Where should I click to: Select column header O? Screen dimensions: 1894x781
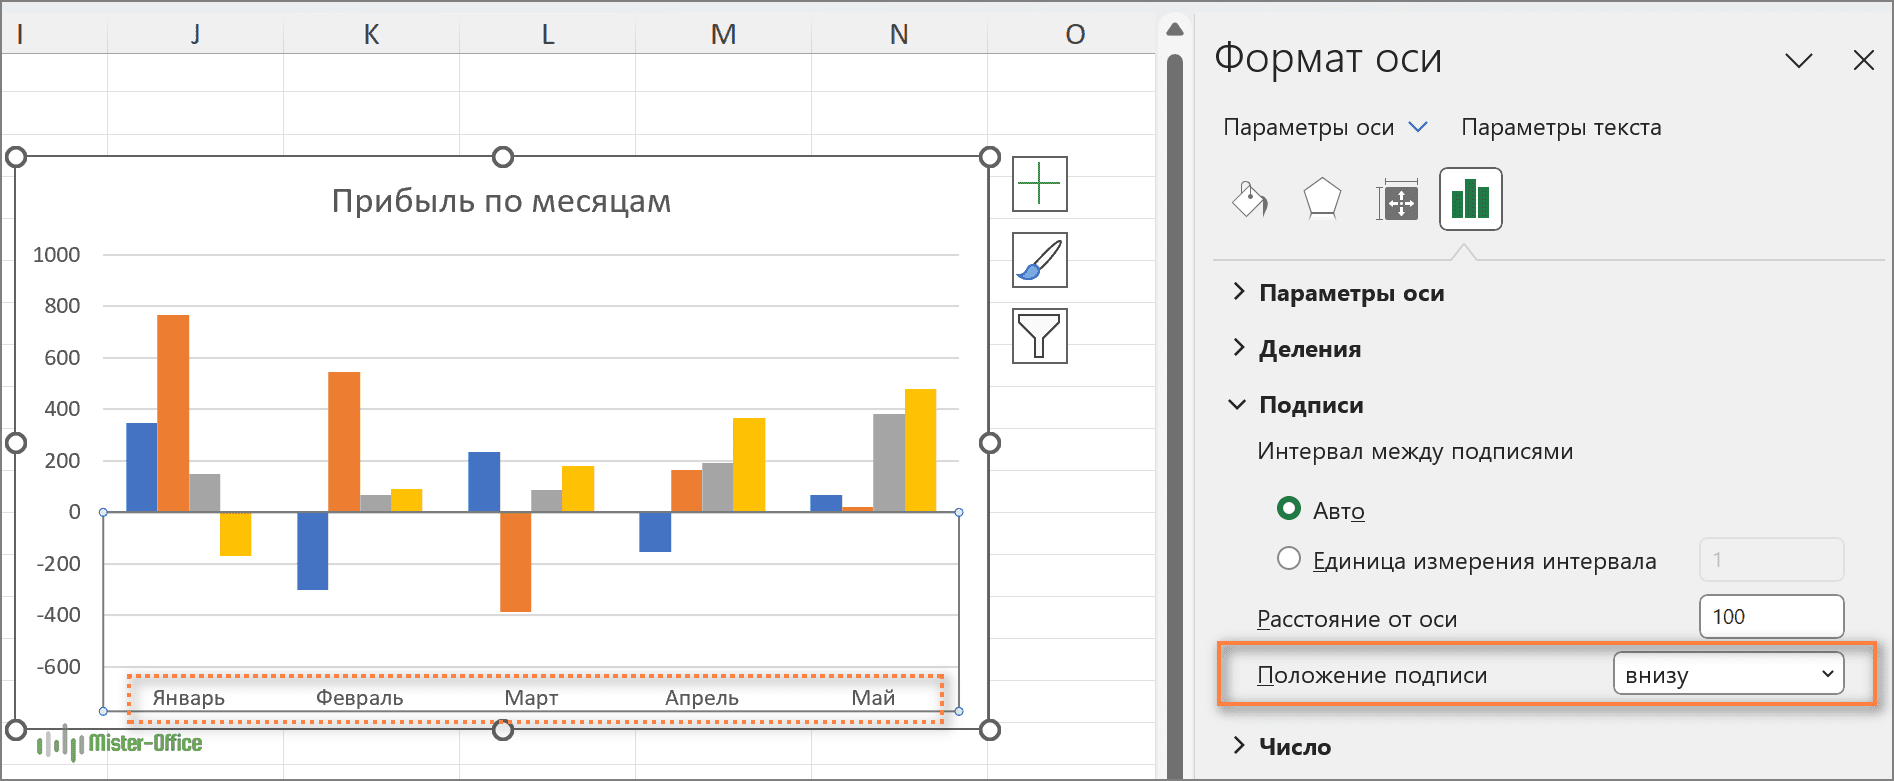(x=1075, y=34)
